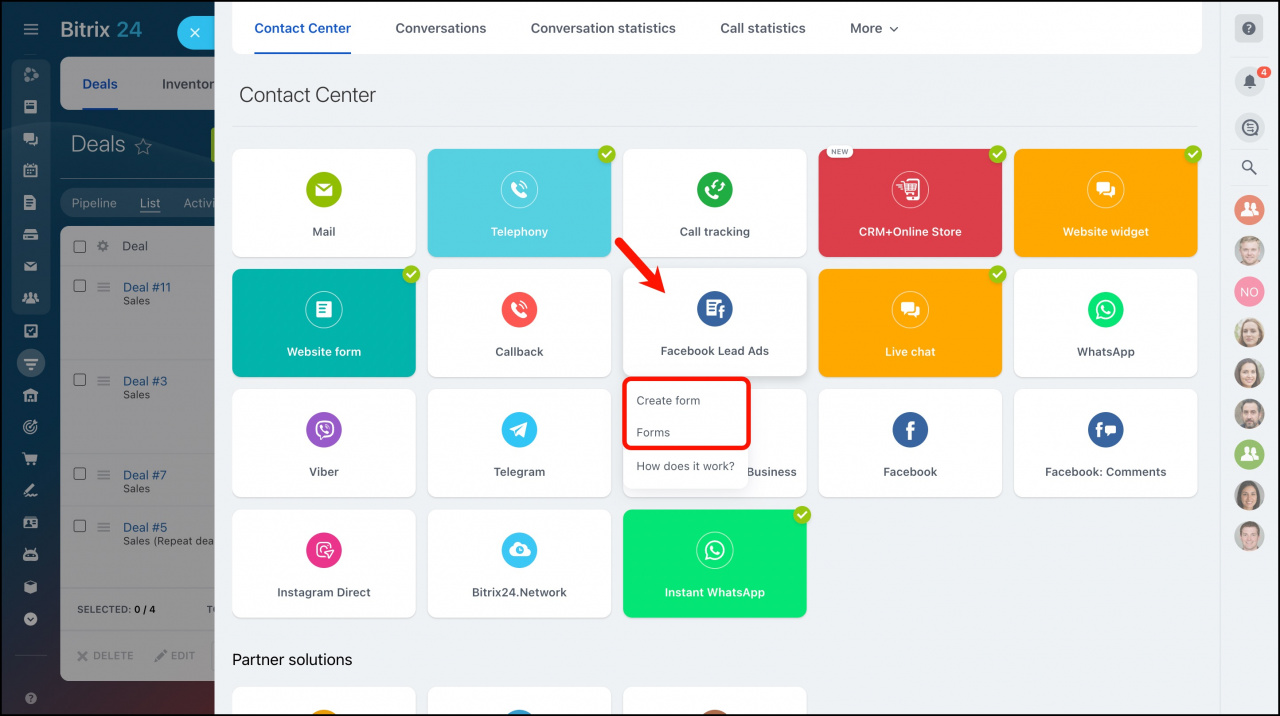Tick the checkbox for Deal #7
The width and height of the screenshot is (1280, 716).
coord(80,474)
